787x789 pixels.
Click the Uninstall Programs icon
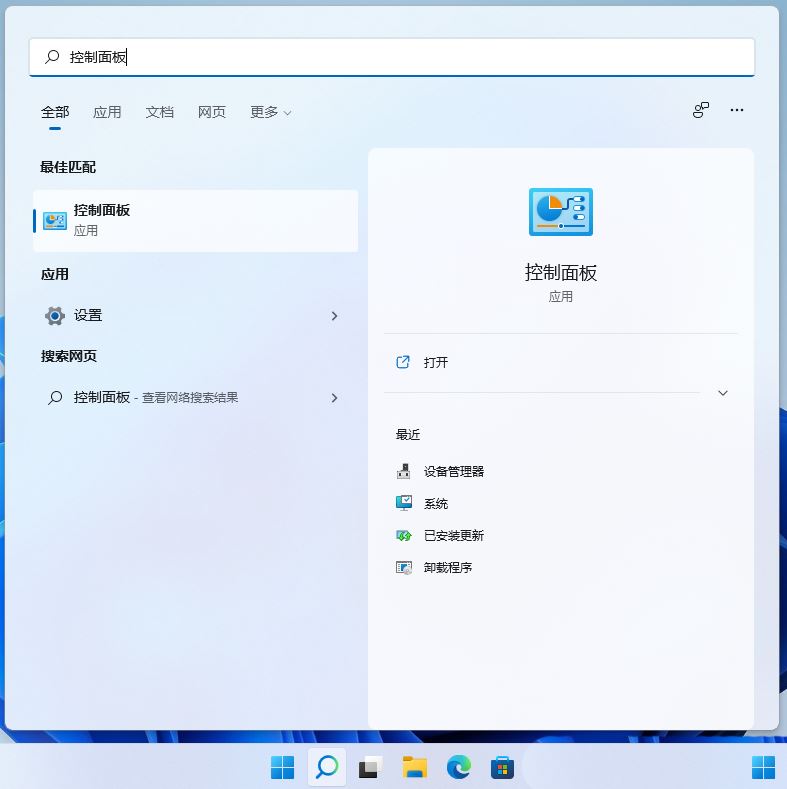pos(404,568)
